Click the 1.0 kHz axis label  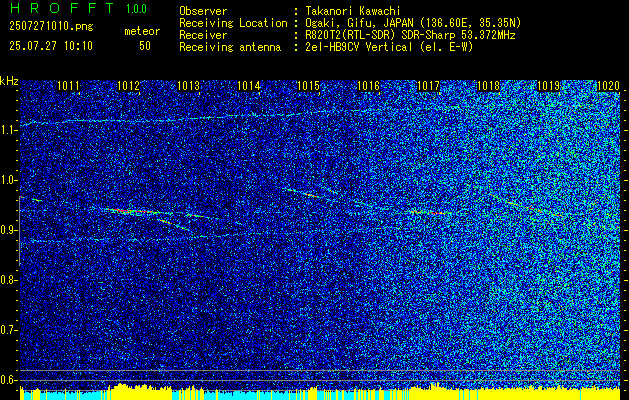point(8,180)
